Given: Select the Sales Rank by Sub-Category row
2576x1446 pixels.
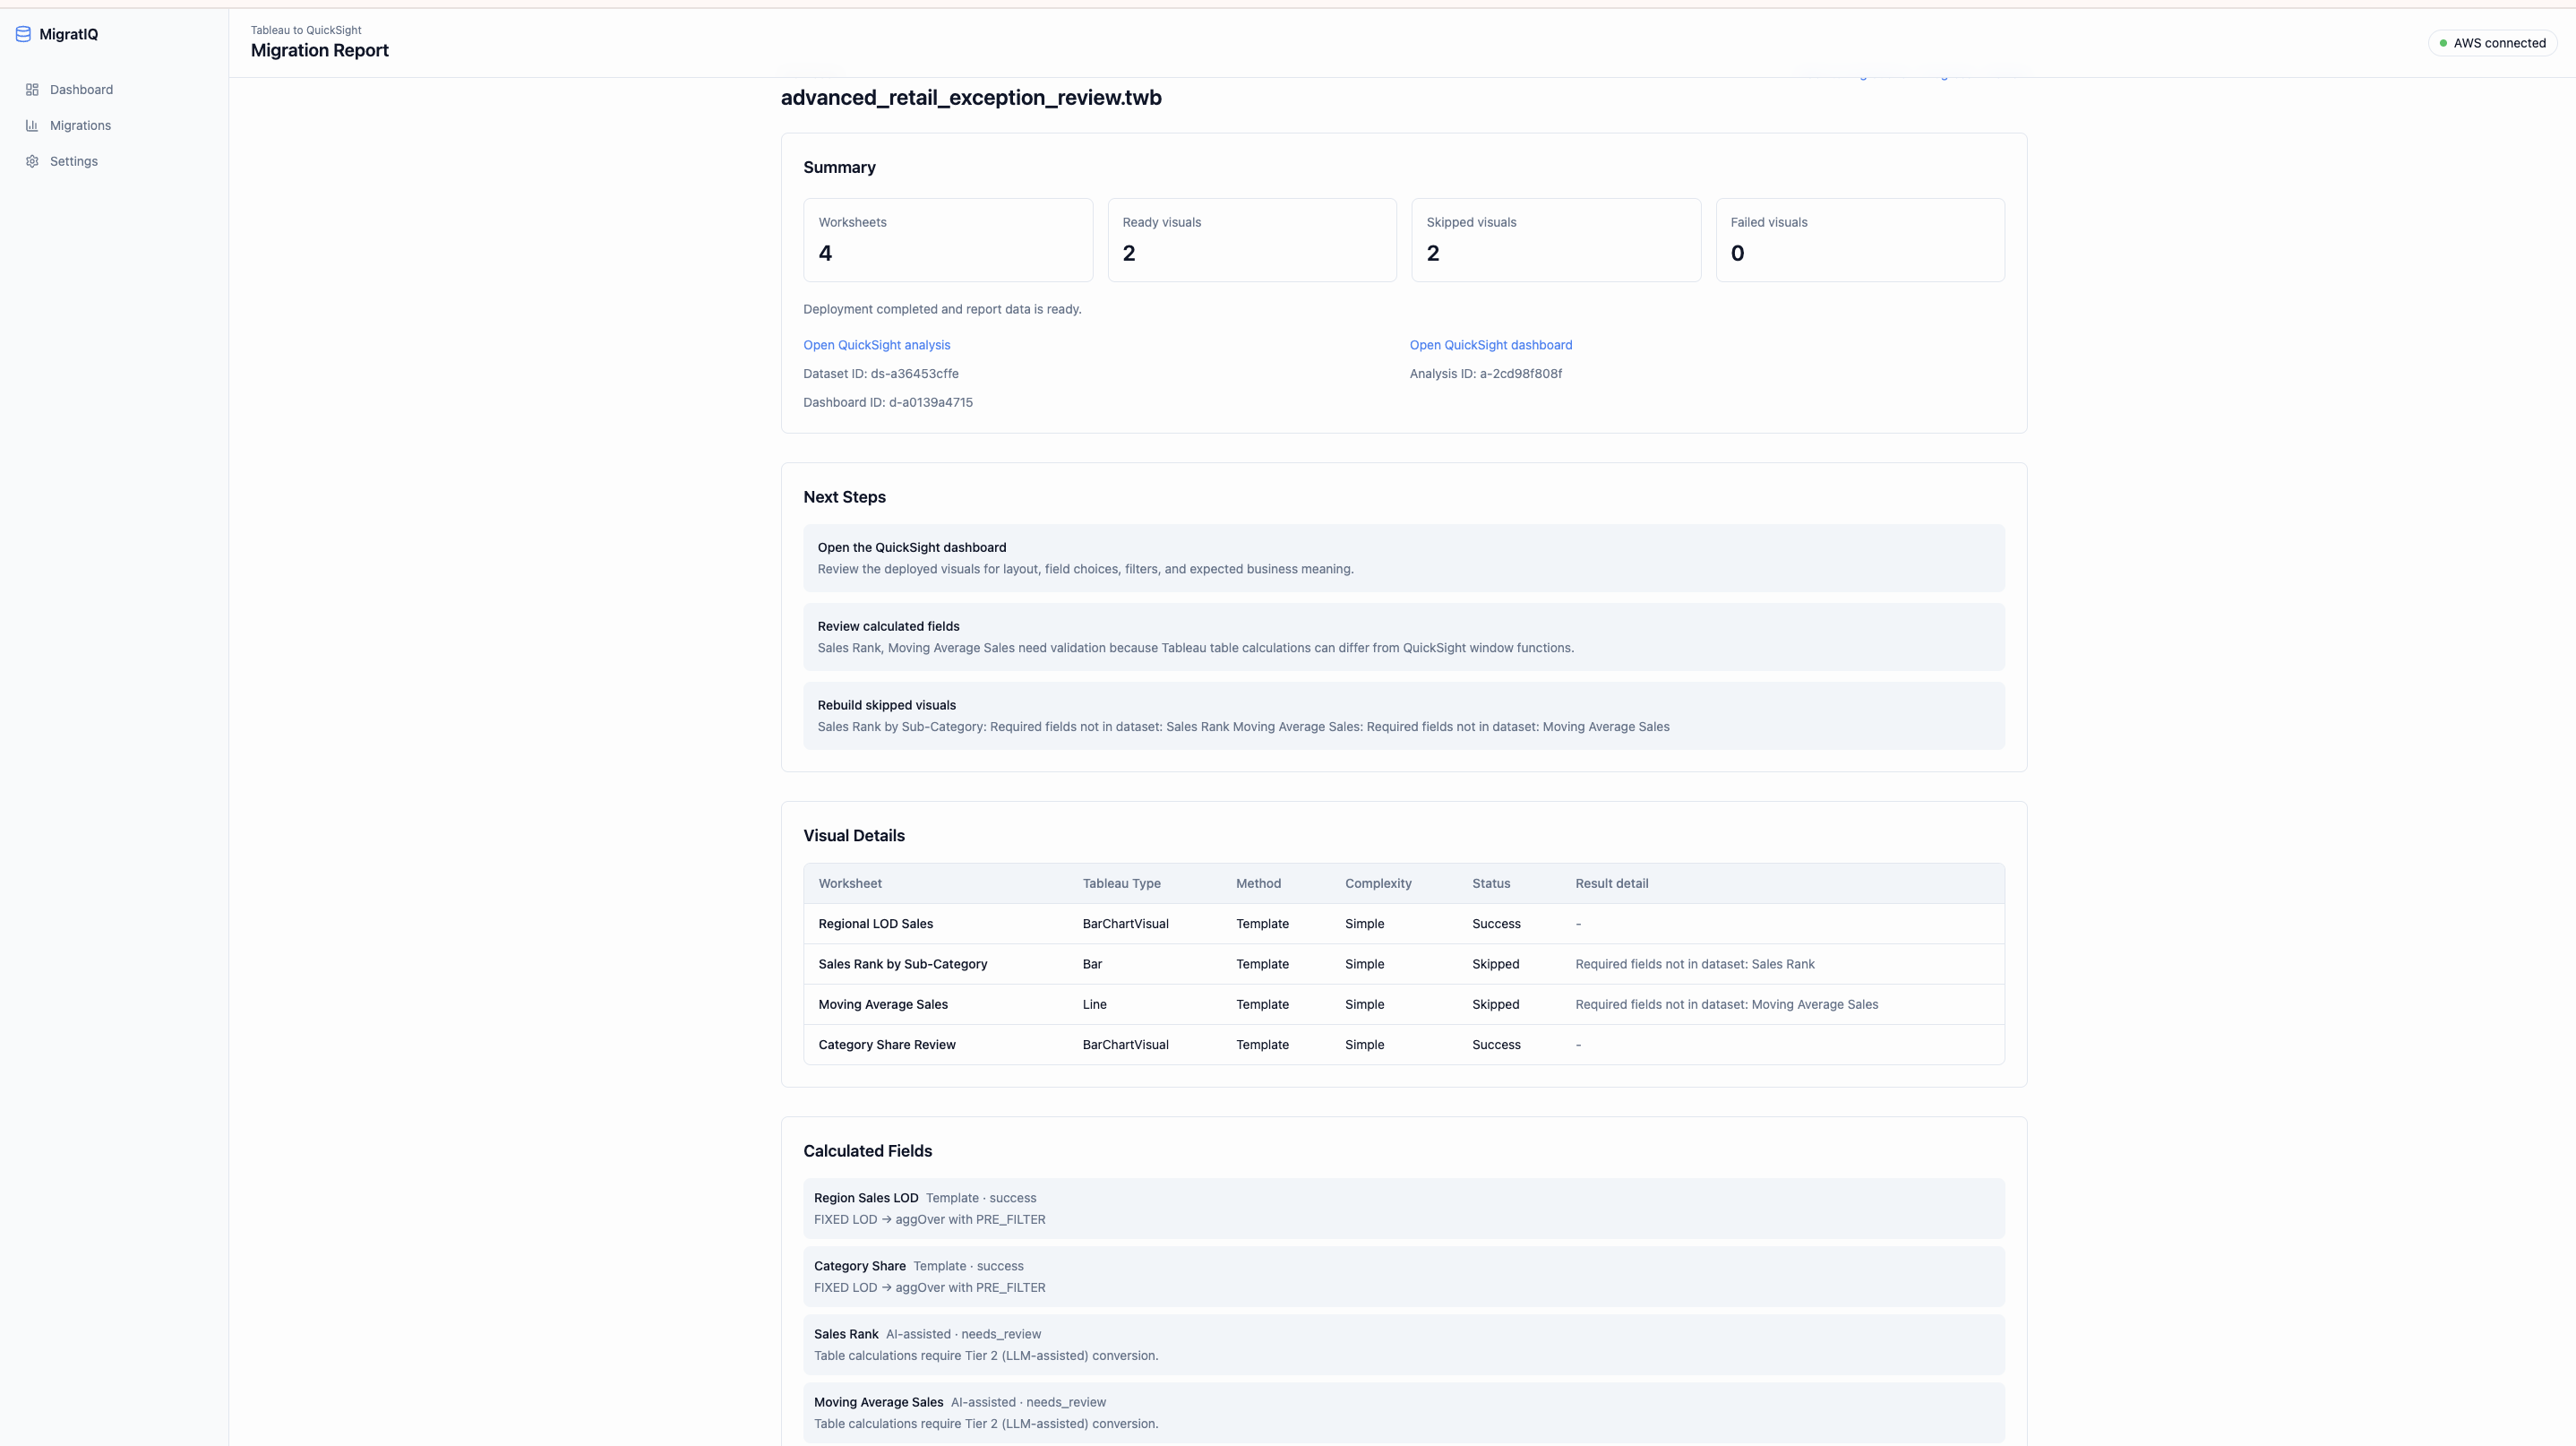Looking at the screenshot, I should tap(1404, 964).
